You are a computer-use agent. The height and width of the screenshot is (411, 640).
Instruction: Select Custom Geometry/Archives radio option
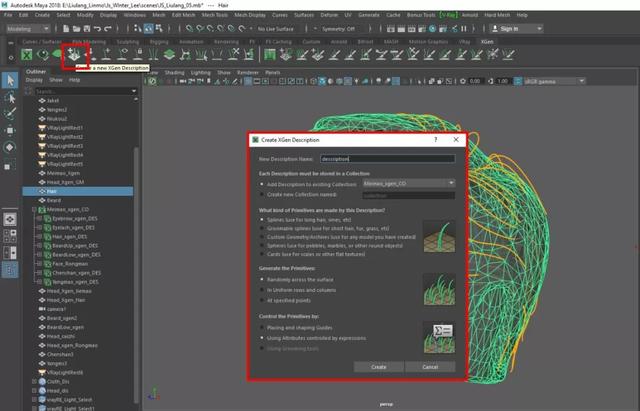tap(262, 237)
